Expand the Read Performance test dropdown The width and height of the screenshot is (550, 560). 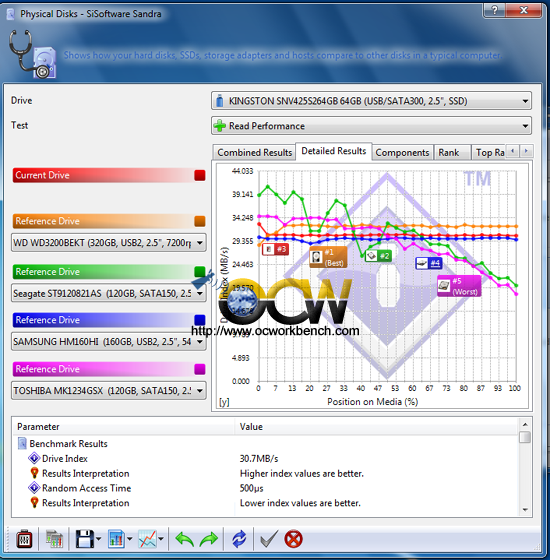pos(371,126)
